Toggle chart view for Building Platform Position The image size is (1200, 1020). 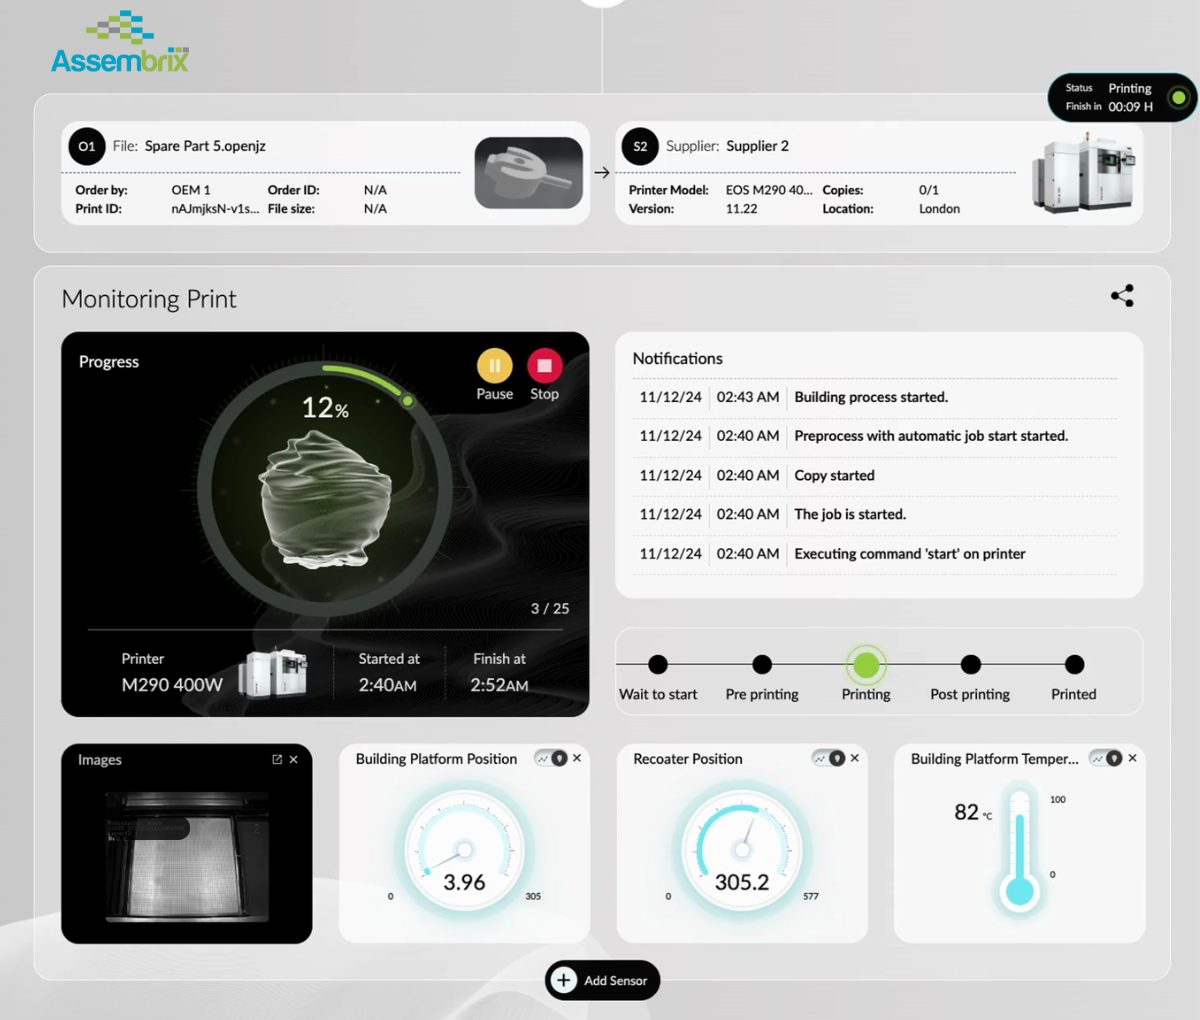coord(550,758)
